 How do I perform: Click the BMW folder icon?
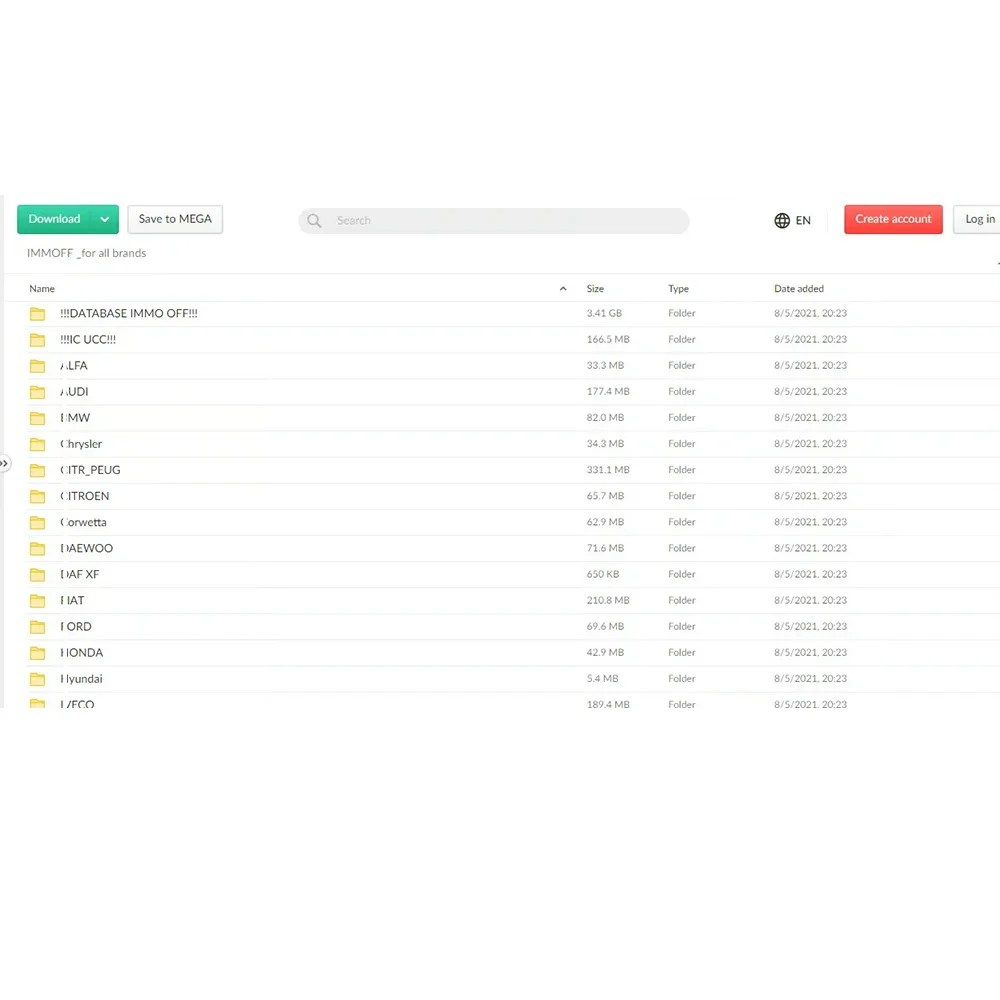[x=38, y=418]
